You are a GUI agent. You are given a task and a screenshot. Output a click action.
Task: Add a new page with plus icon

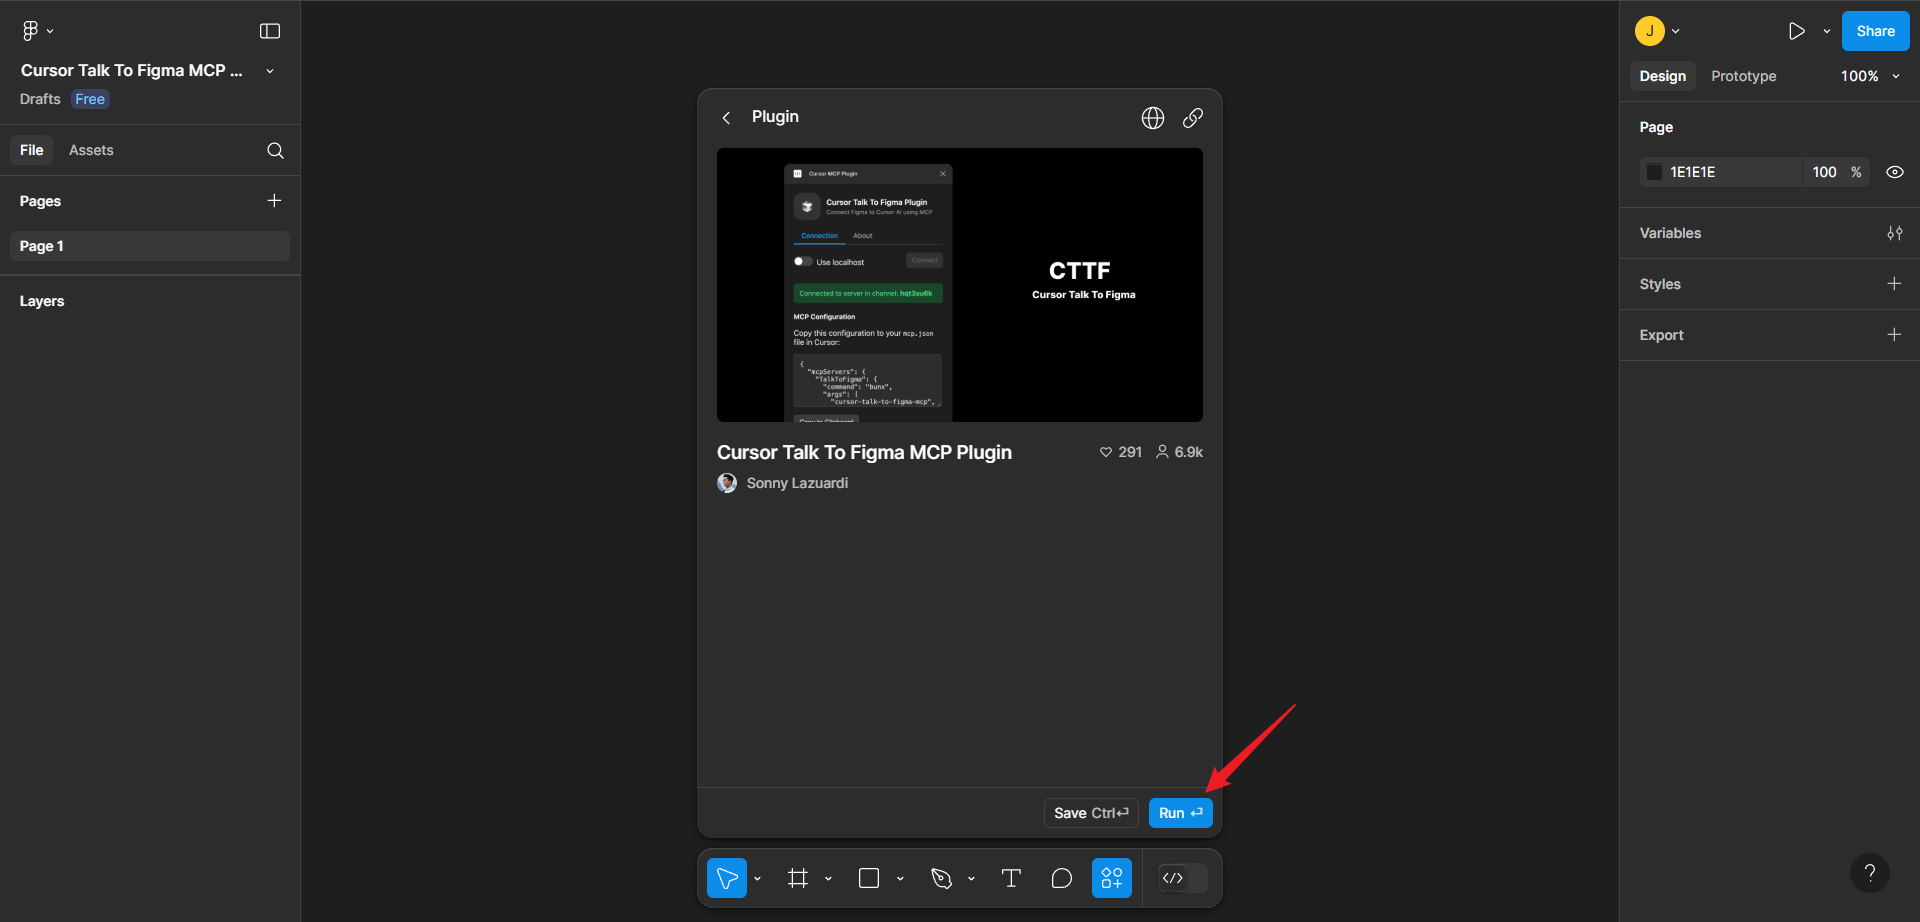coord(274,200)
